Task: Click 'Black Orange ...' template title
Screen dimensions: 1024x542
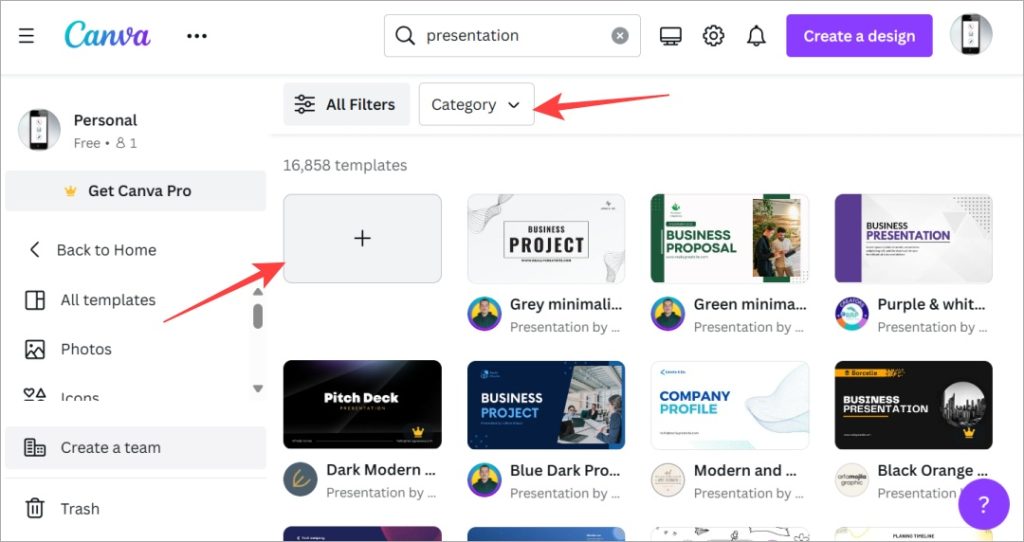Action: point(933,470)
